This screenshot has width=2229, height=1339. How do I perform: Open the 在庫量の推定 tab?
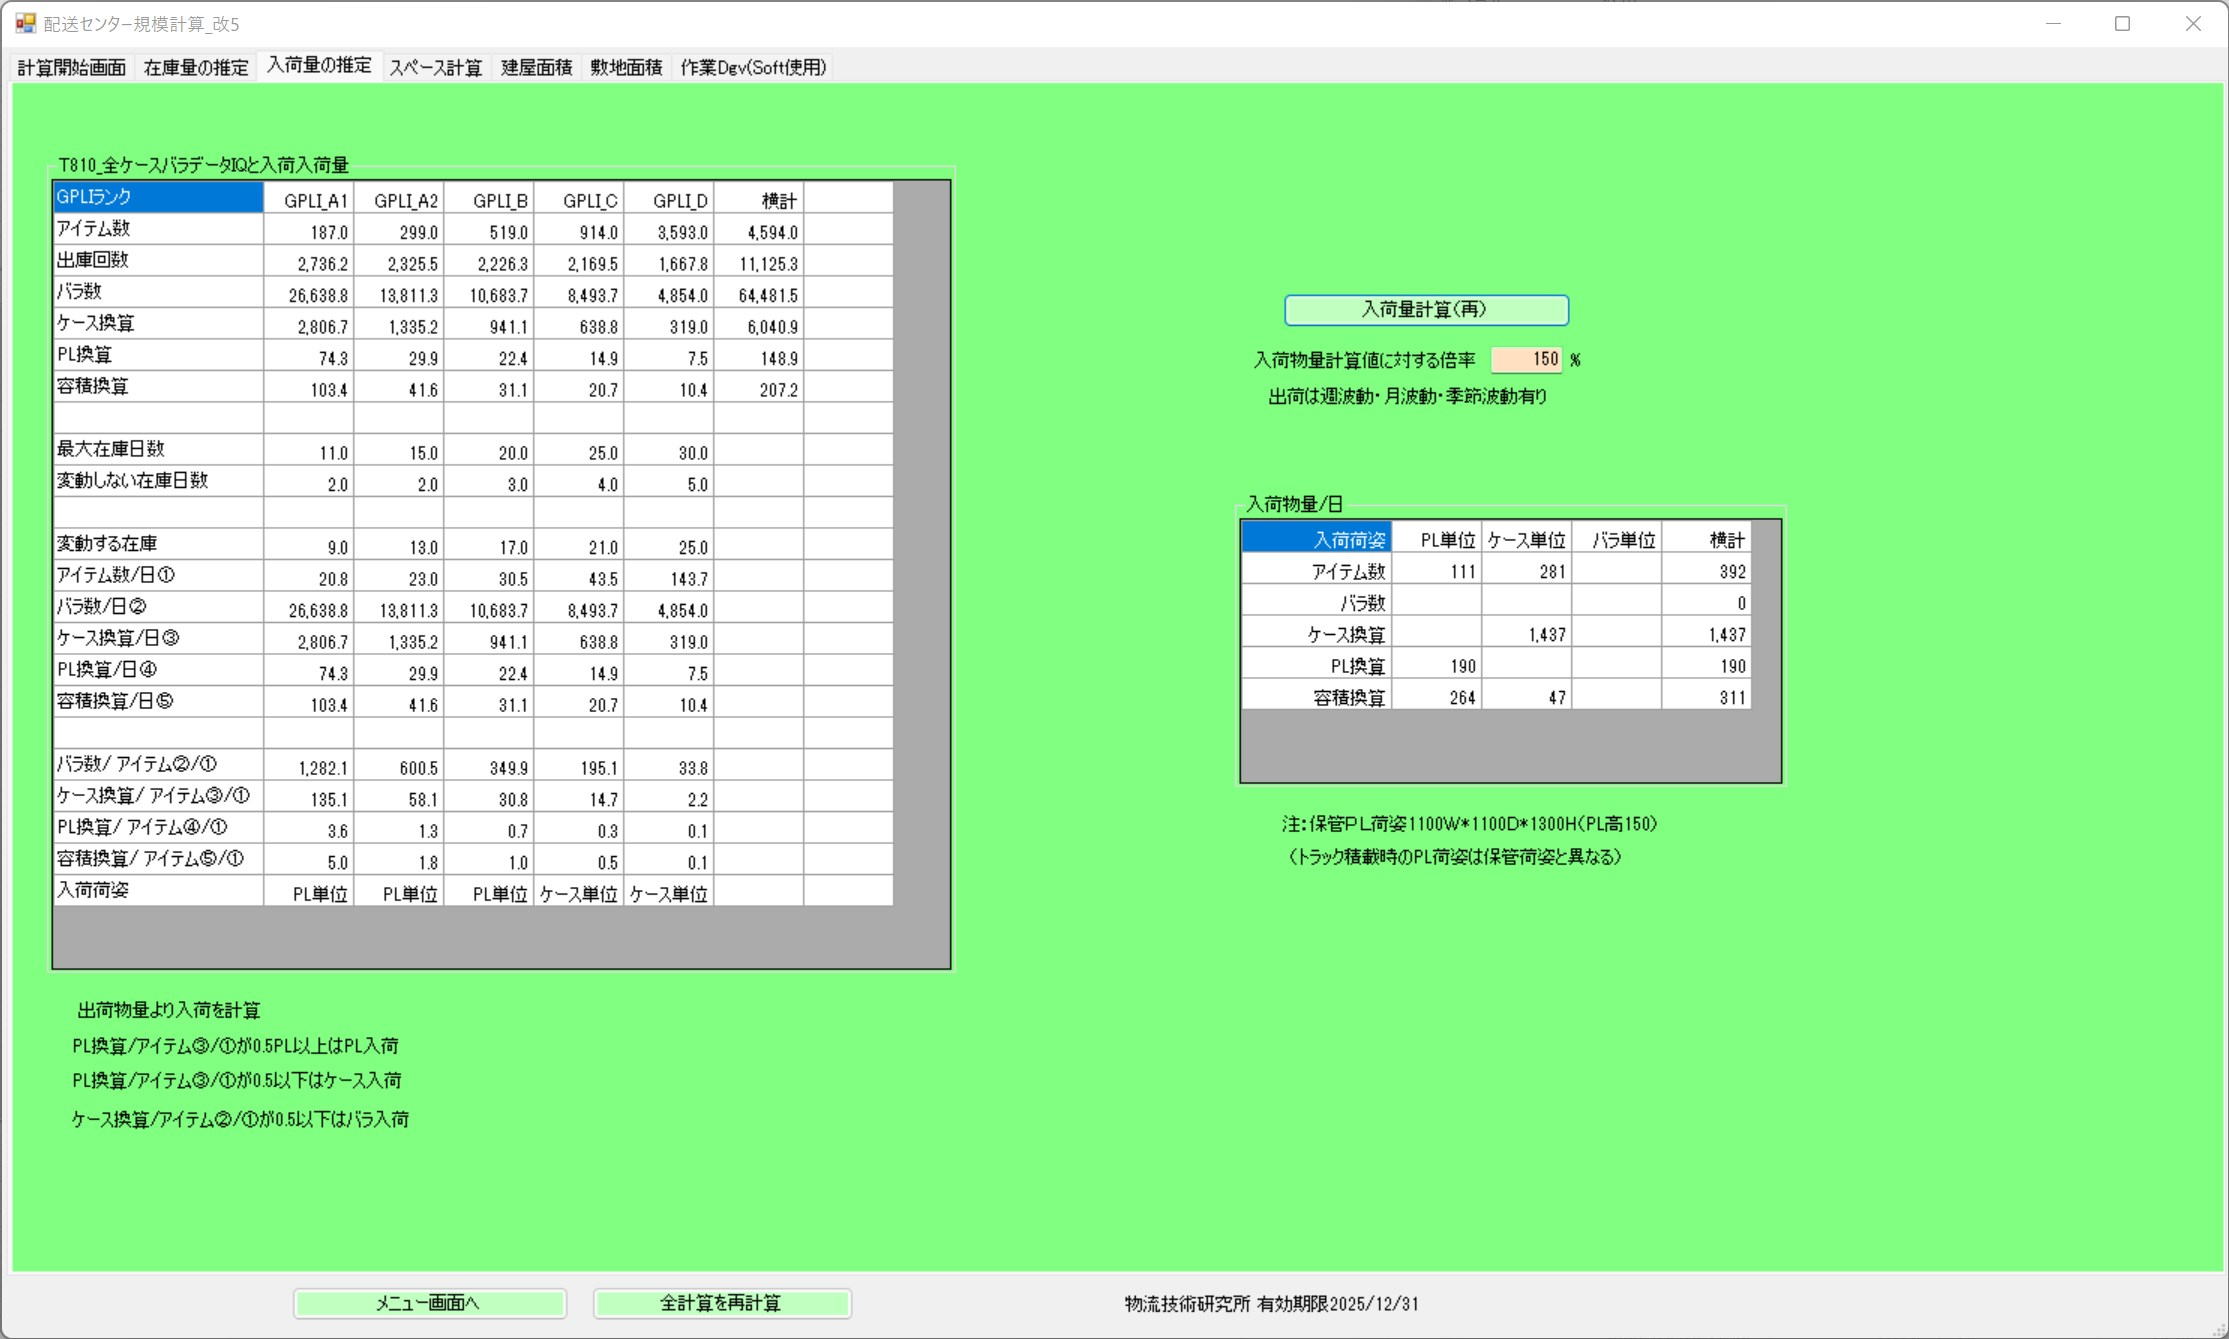tap(195, 67)
